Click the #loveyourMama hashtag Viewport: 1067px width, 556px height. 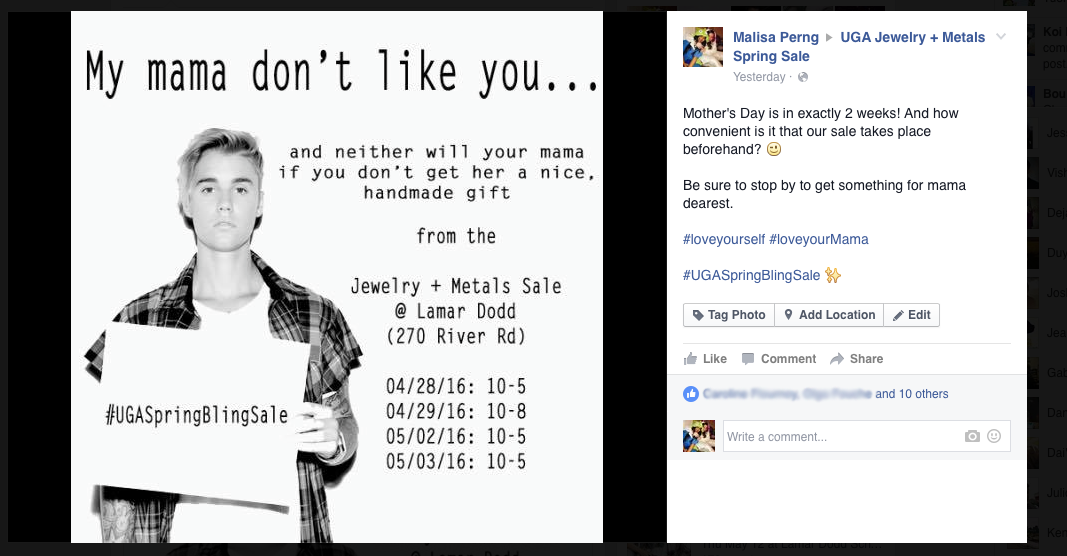(819, 240)
